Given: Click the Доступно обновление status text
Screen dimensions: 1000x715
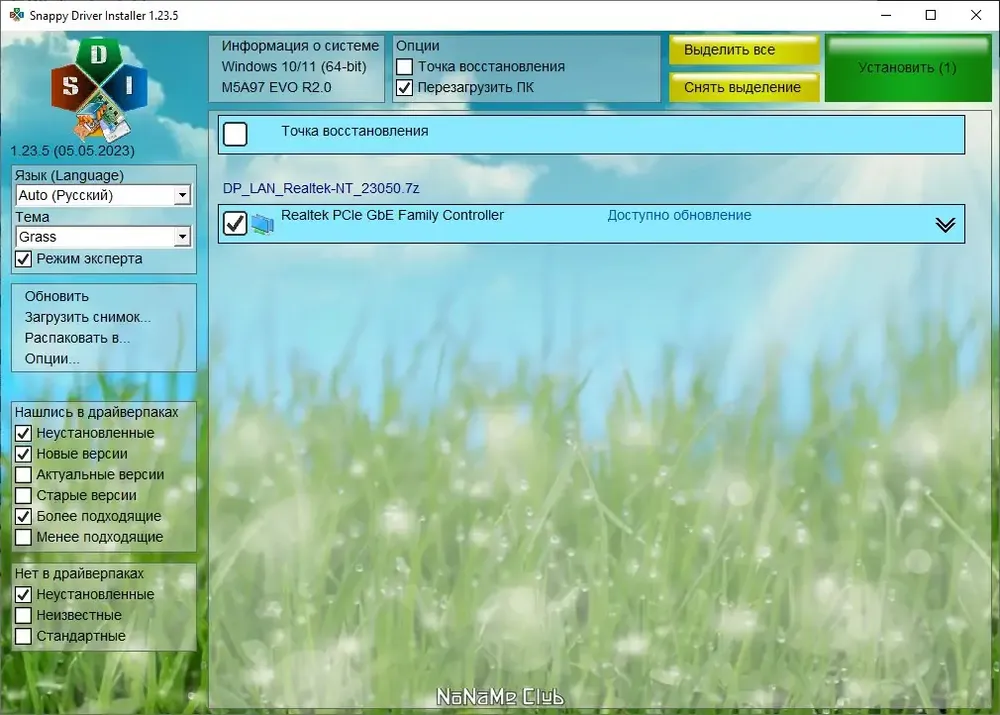Looking at the screenshot, I should click(x=679, y=216).
